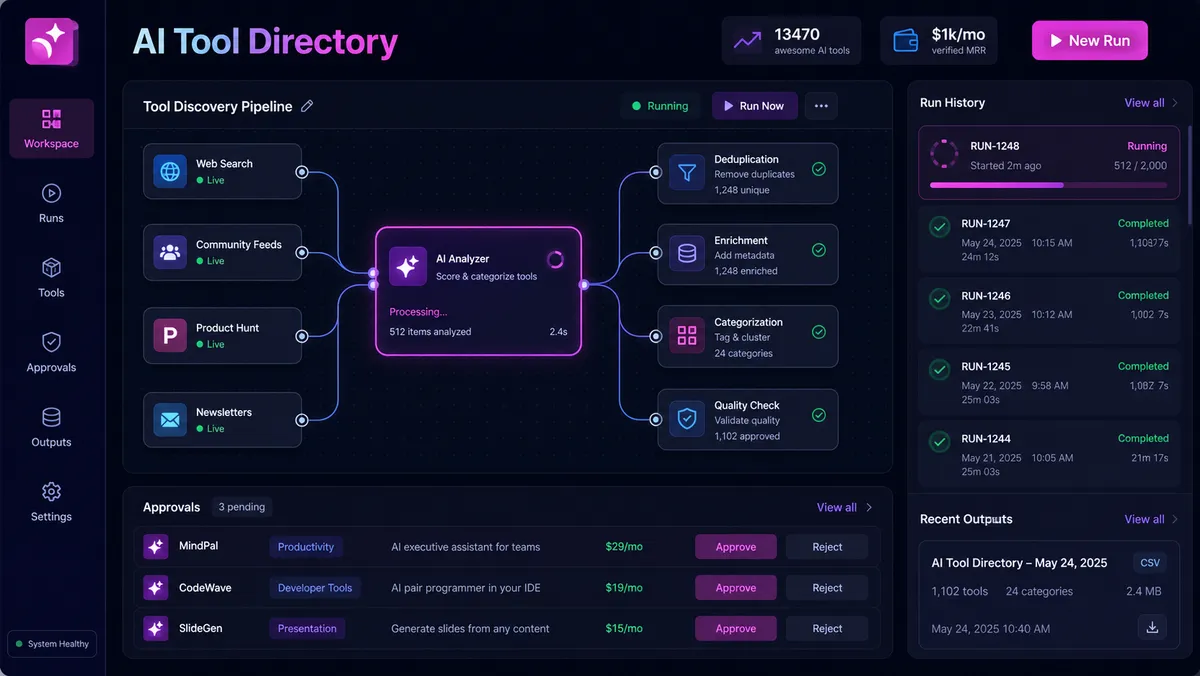Click the CodeWave tool icon

155,588
